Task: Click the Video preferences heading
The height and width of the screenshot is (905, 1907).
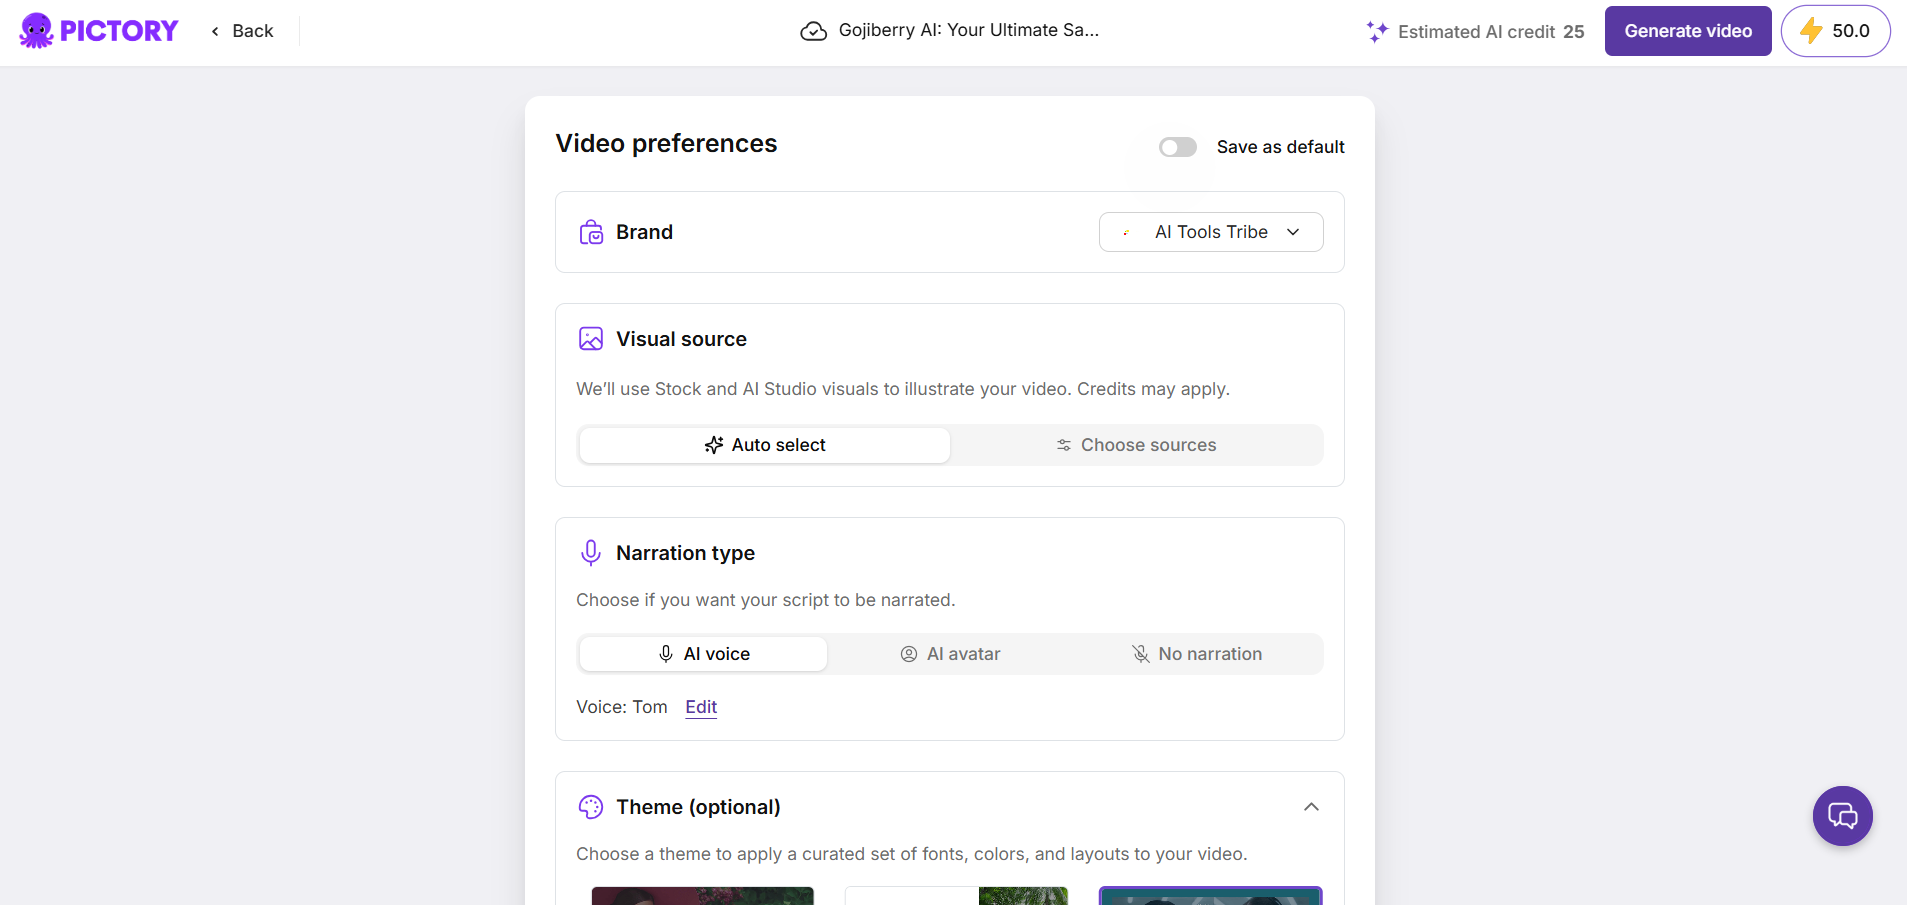Action: coord(666,144)
